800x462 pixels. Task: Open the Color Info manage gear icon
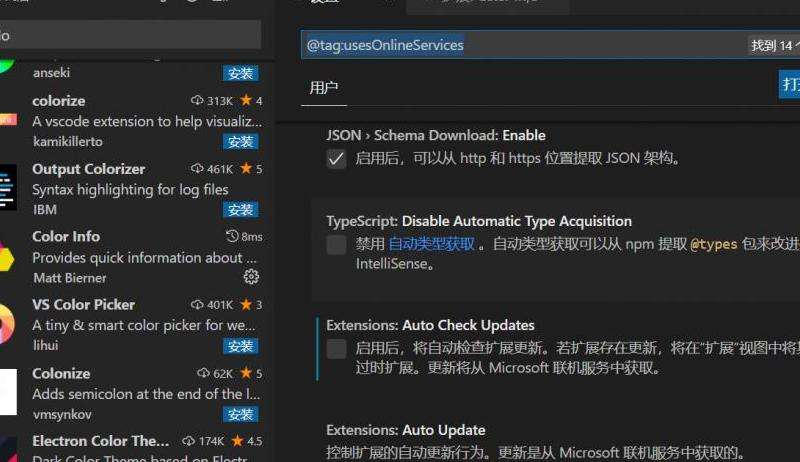click(x=251, y=277)
